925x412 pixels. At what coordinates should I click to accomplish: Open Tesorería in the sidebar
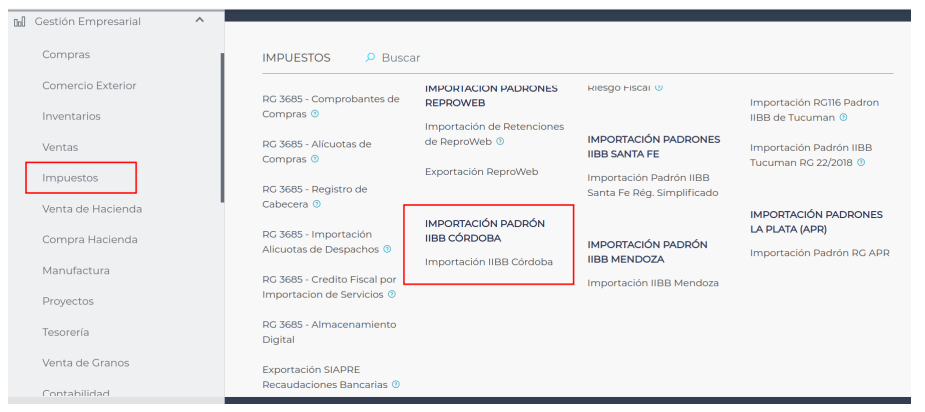click(x=66, y=332)
